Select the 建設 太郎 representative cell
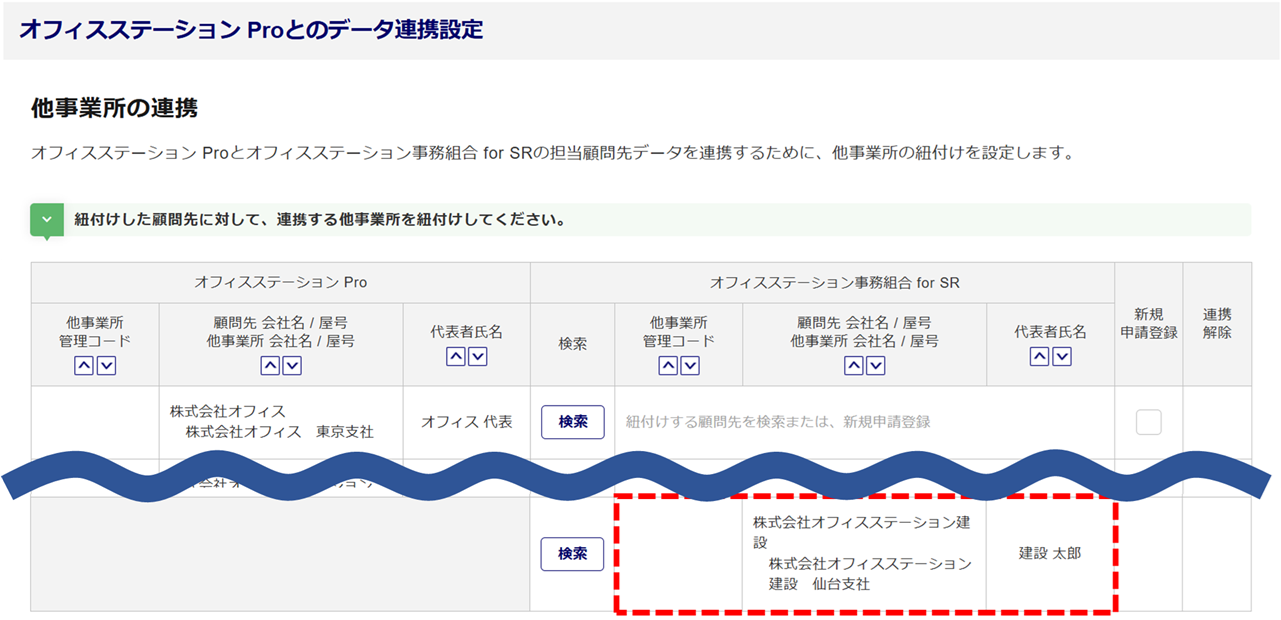The width and height of the screenshot is (1281, 620). (1049, 553)
